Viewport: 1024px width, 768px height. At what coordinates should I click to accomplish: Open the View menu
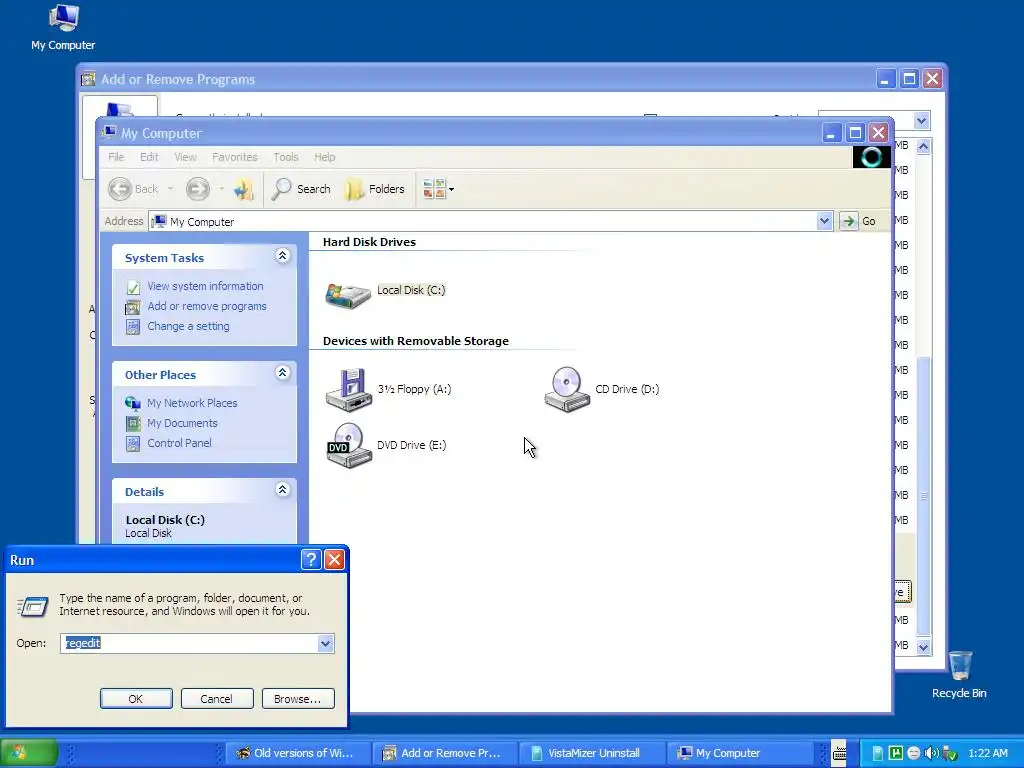185,157
